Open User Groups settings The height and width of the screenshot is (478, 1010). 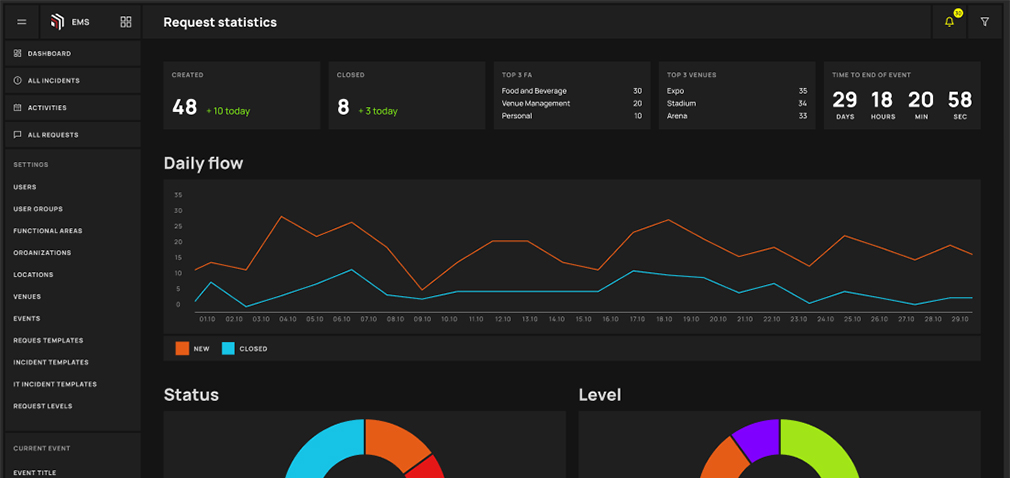[x=38, y=209]
